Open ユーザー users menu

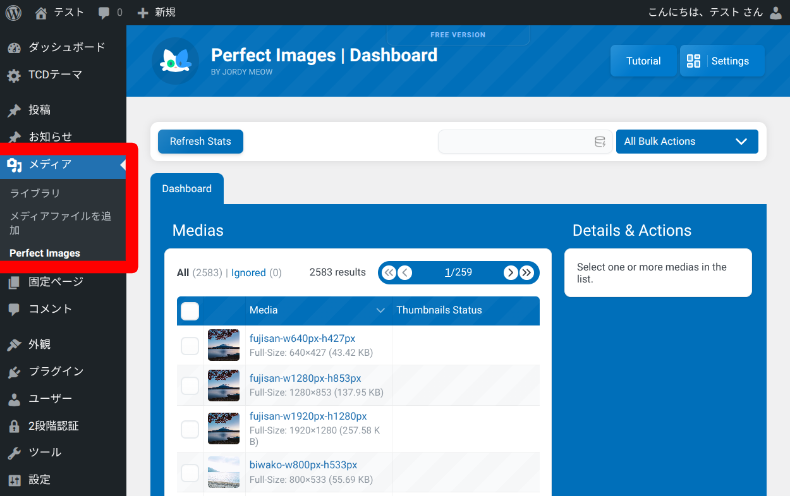[63, 399]
